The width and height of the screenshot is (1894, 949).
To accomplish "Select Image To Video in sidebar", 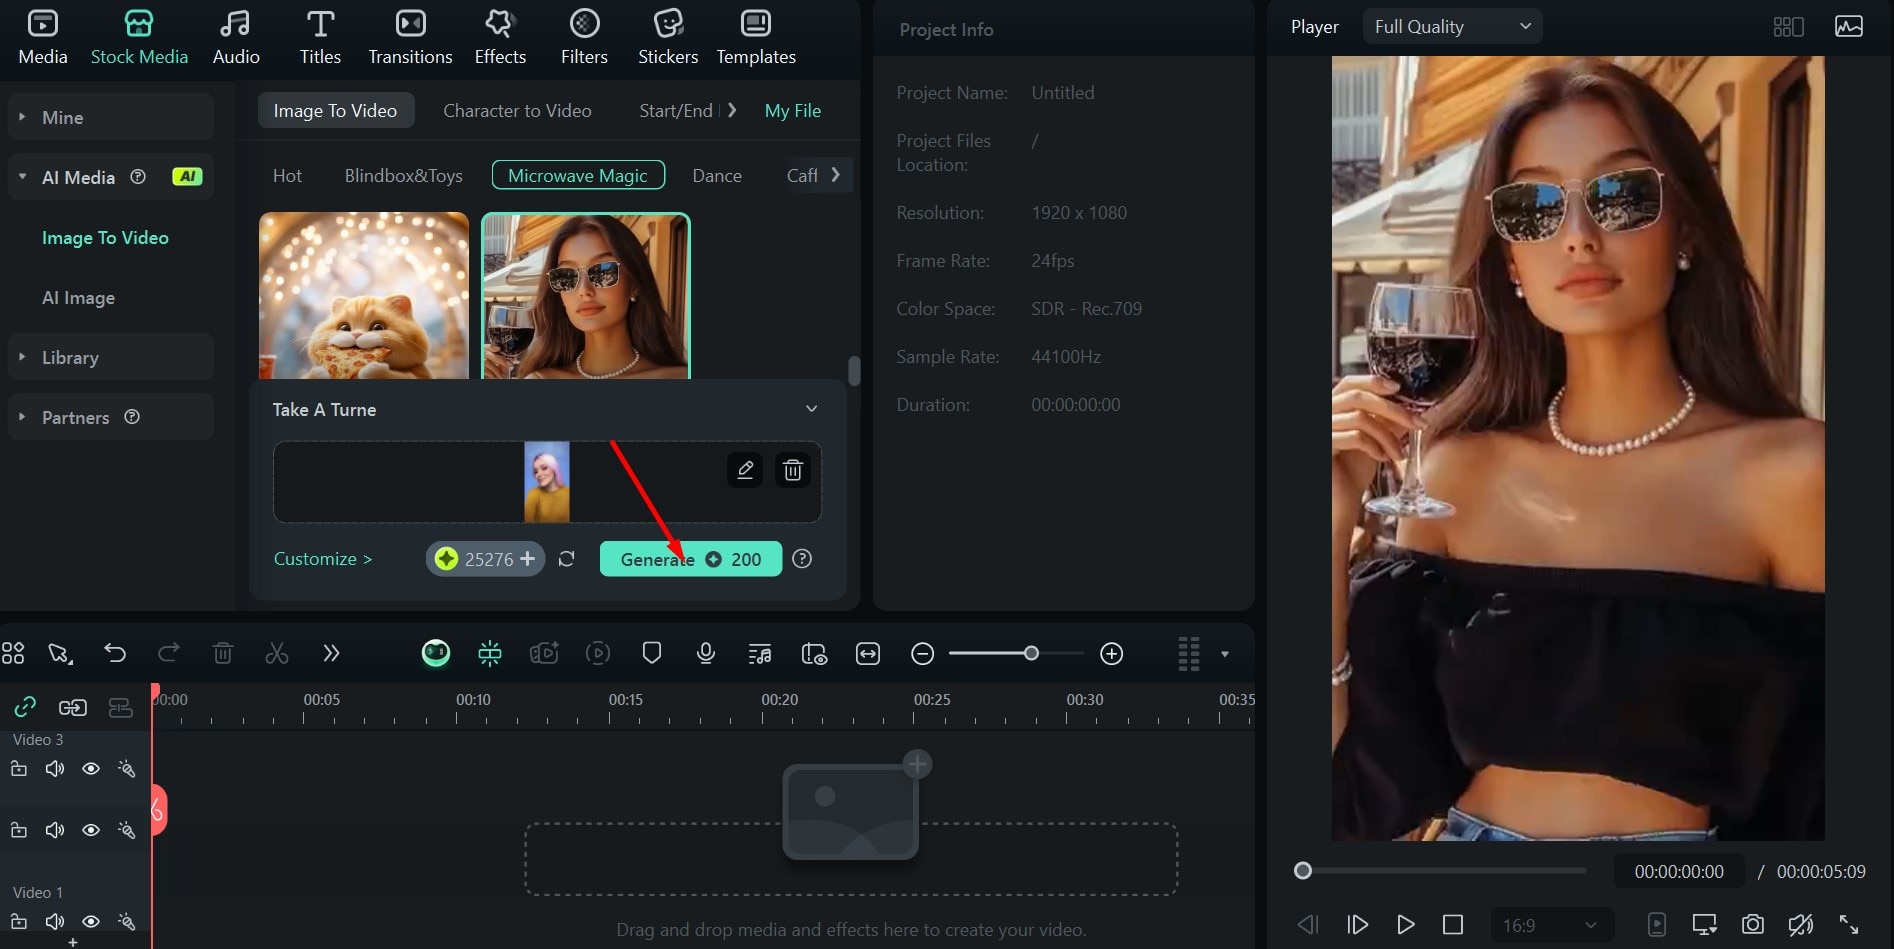I will 105,238.
